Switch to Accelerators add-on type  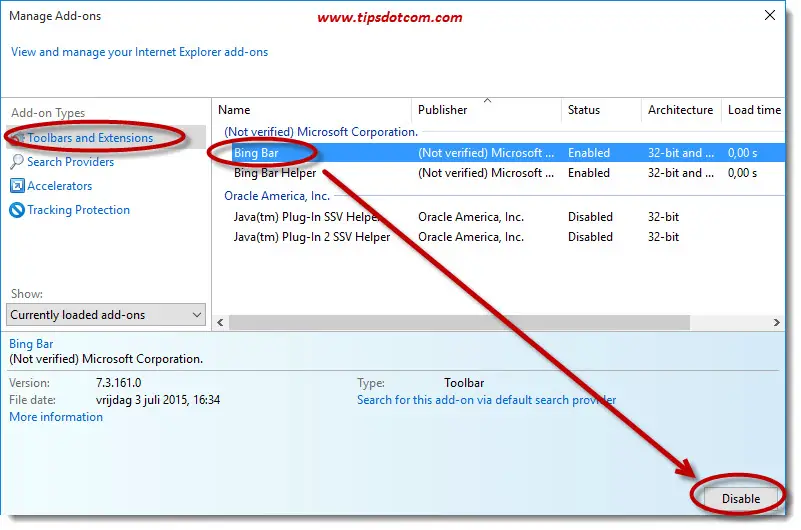coord(60,186)
